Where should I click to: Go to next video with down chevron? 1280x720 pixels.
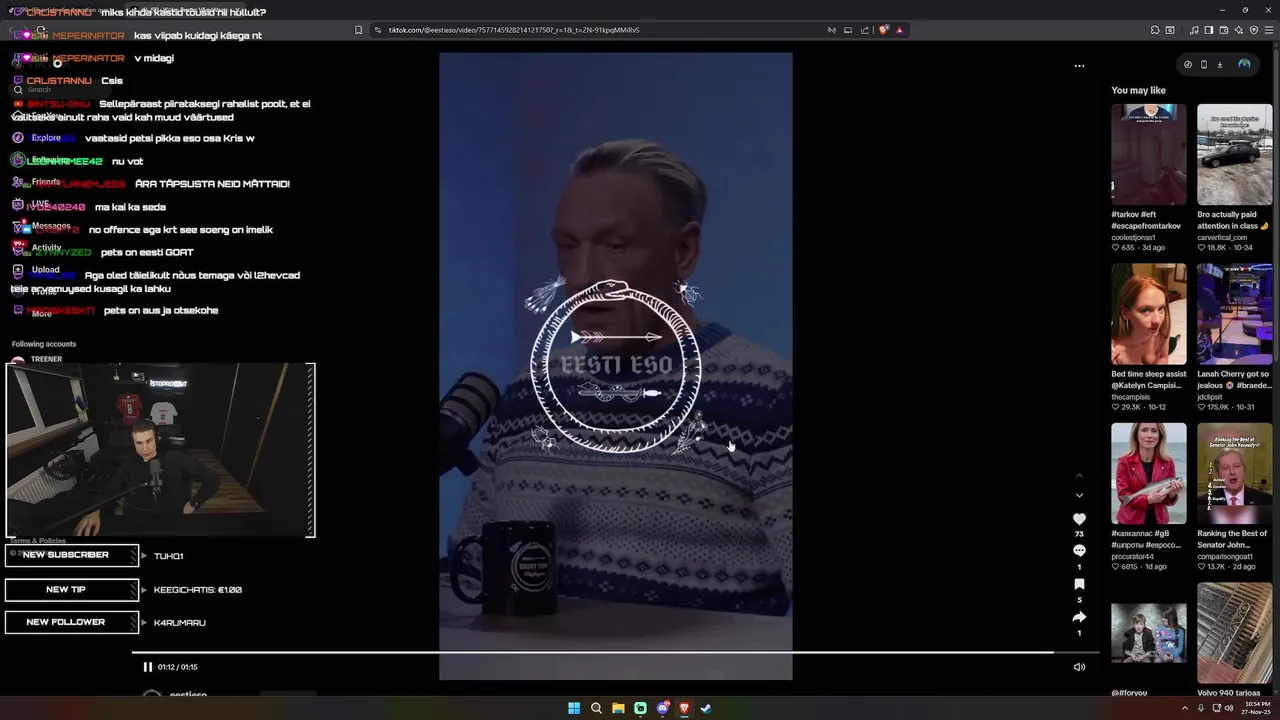pyautogui.click(x=1079, y=495)
